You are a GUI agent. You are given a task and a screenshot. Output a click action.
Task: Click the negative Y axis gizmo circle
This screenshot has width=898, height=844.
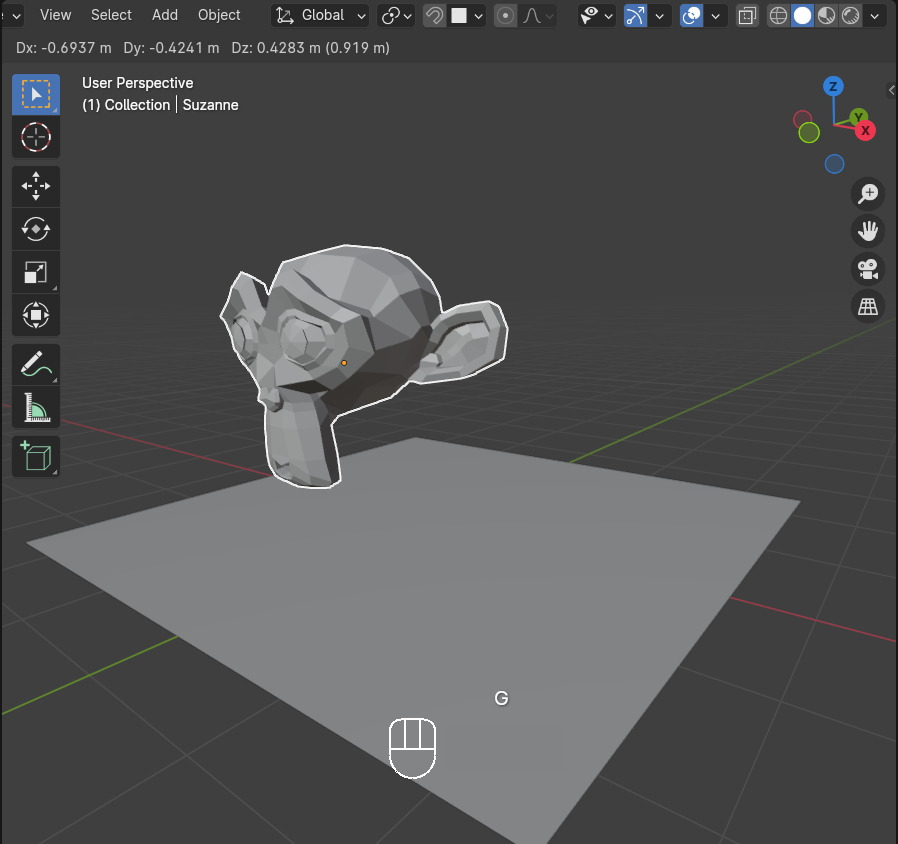(809, 133)
